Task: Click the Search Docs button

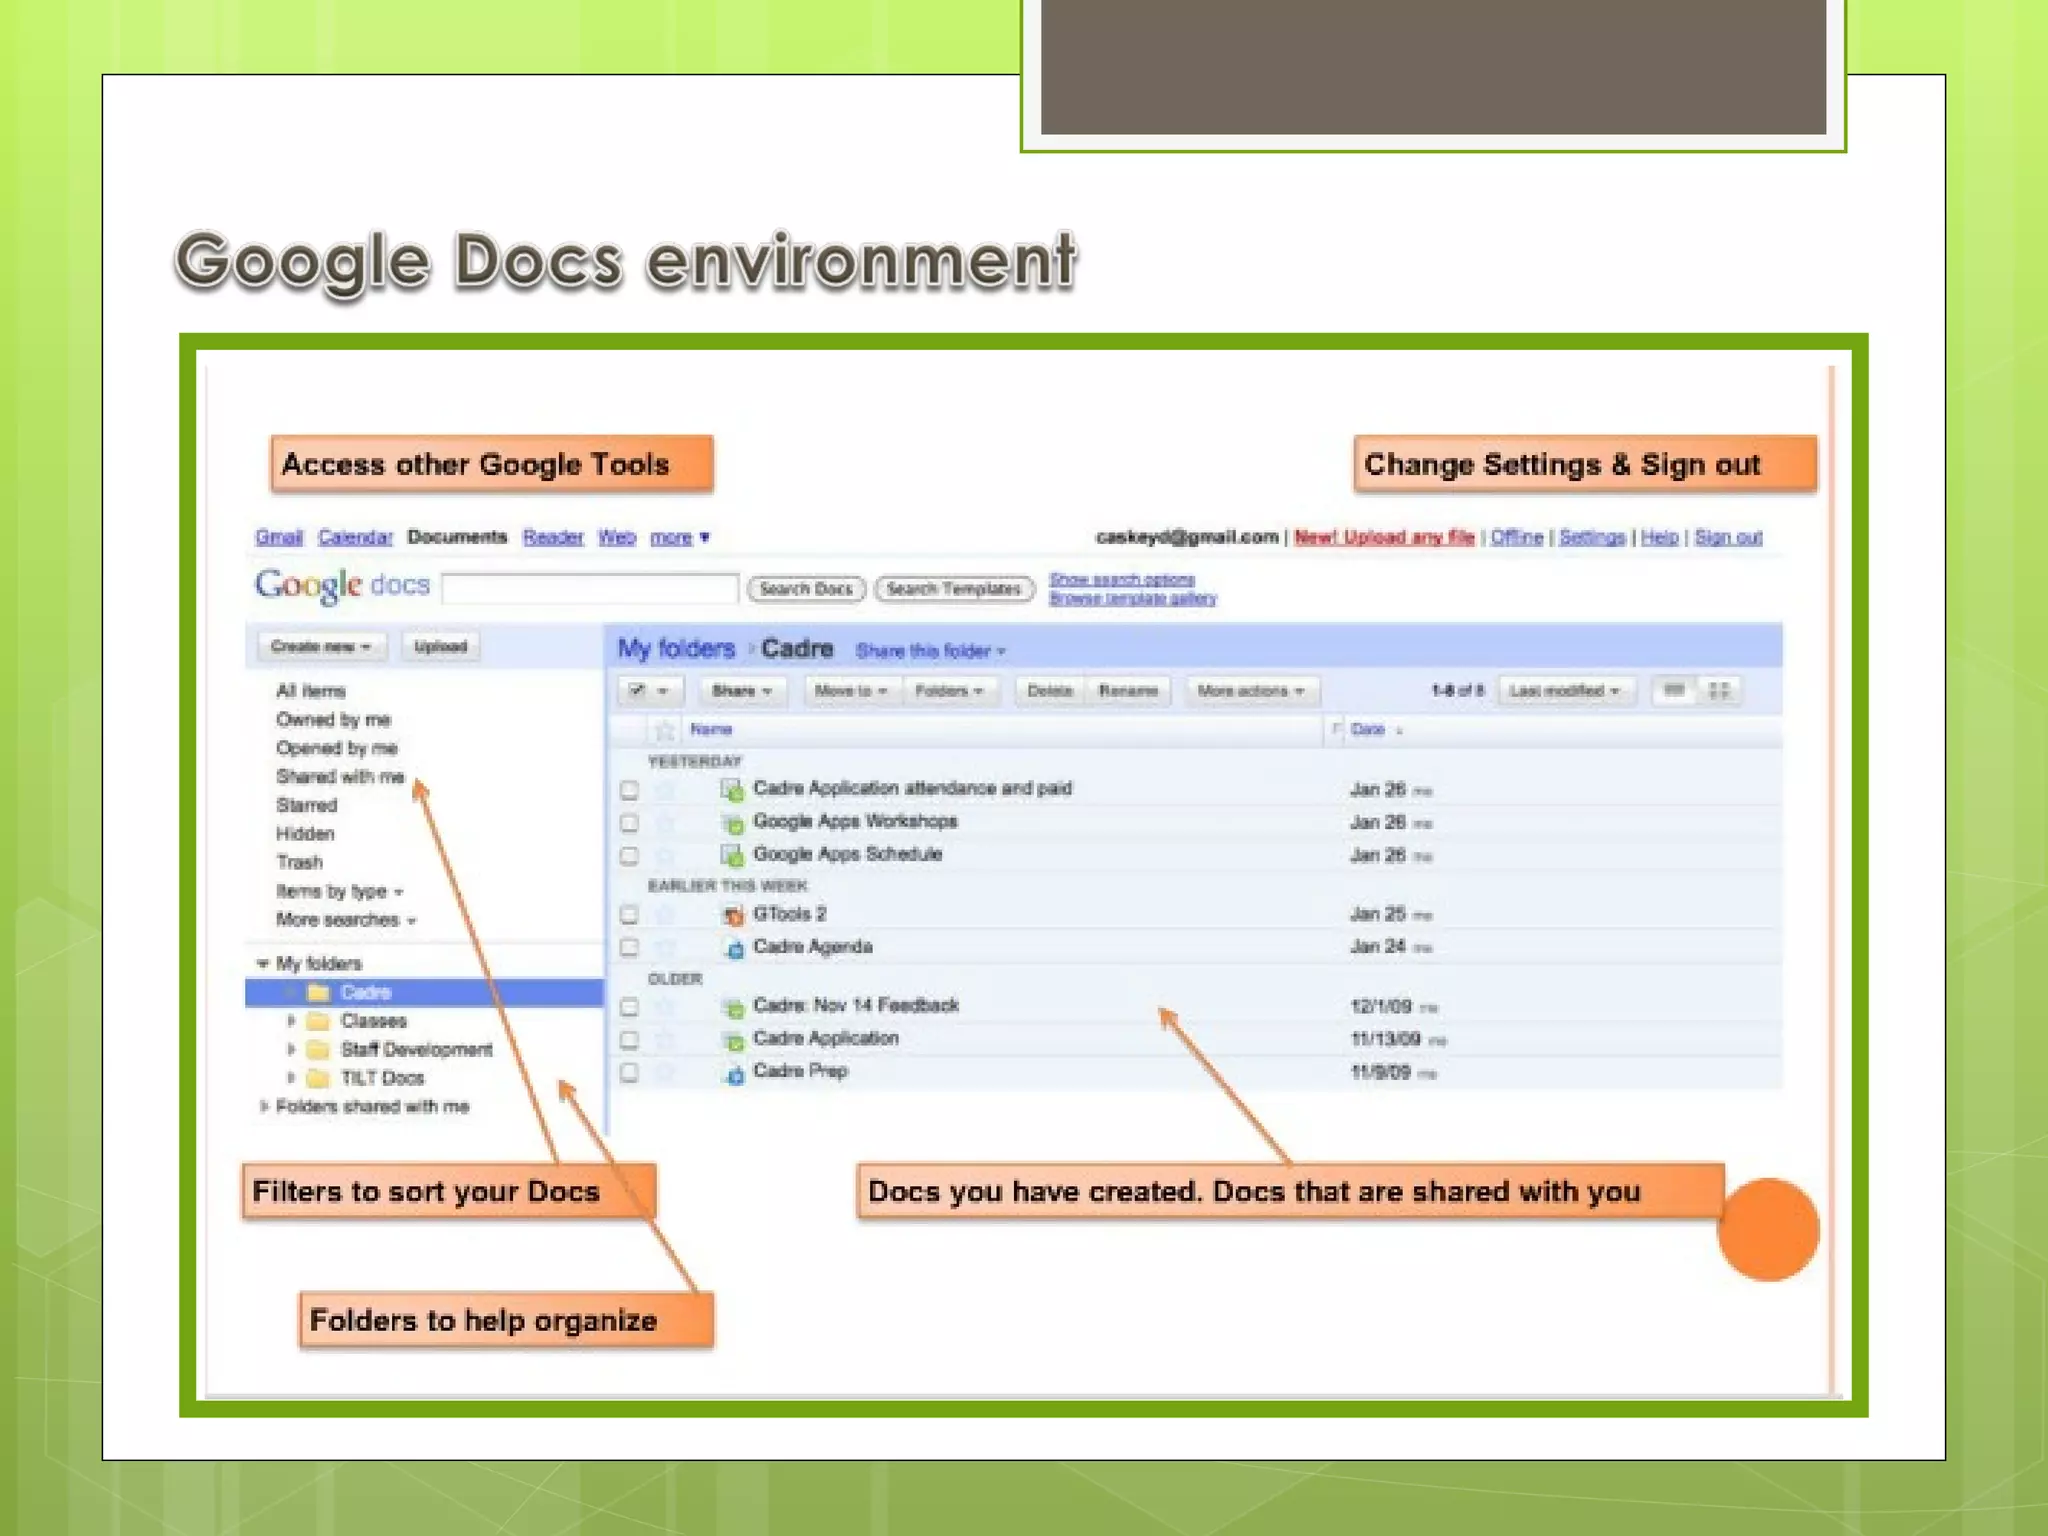Action: click(x=805, y=589)
